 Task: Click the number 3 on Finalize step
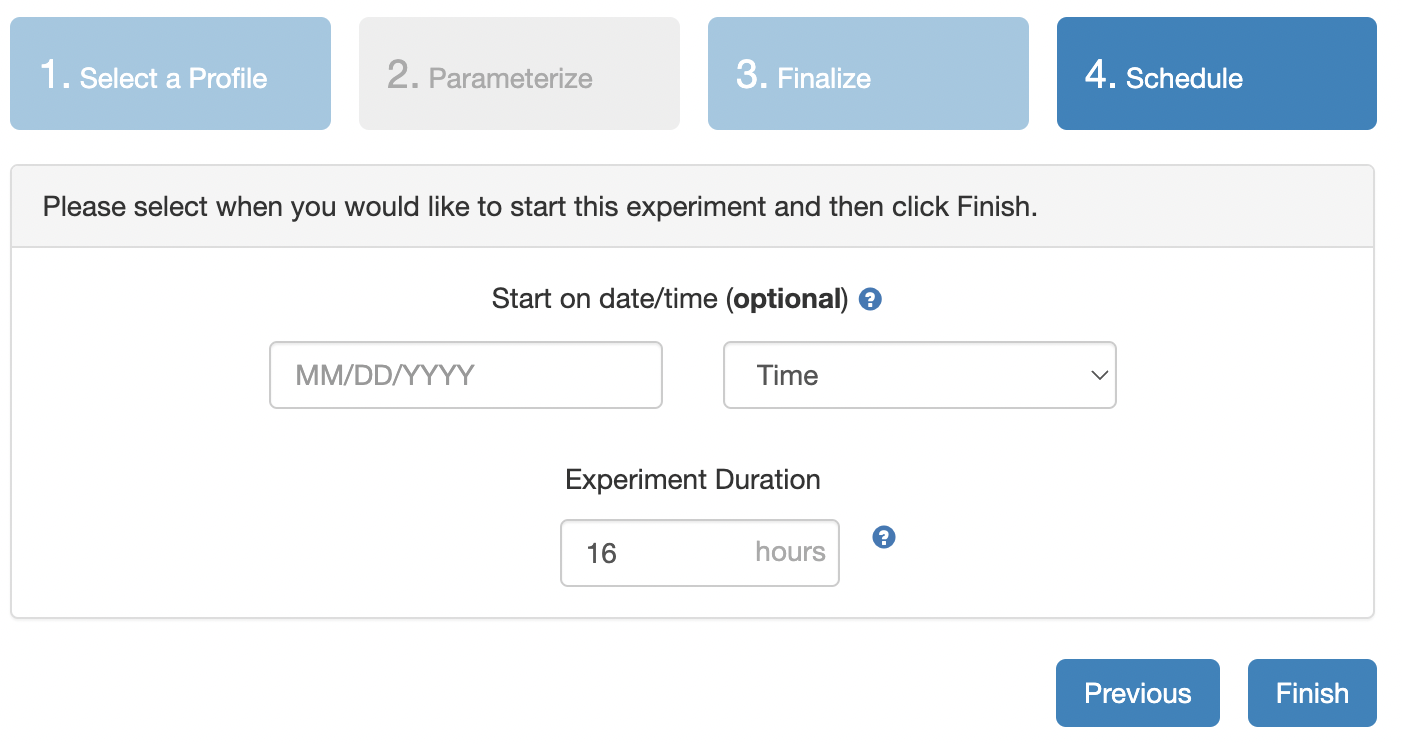(749, 75)
